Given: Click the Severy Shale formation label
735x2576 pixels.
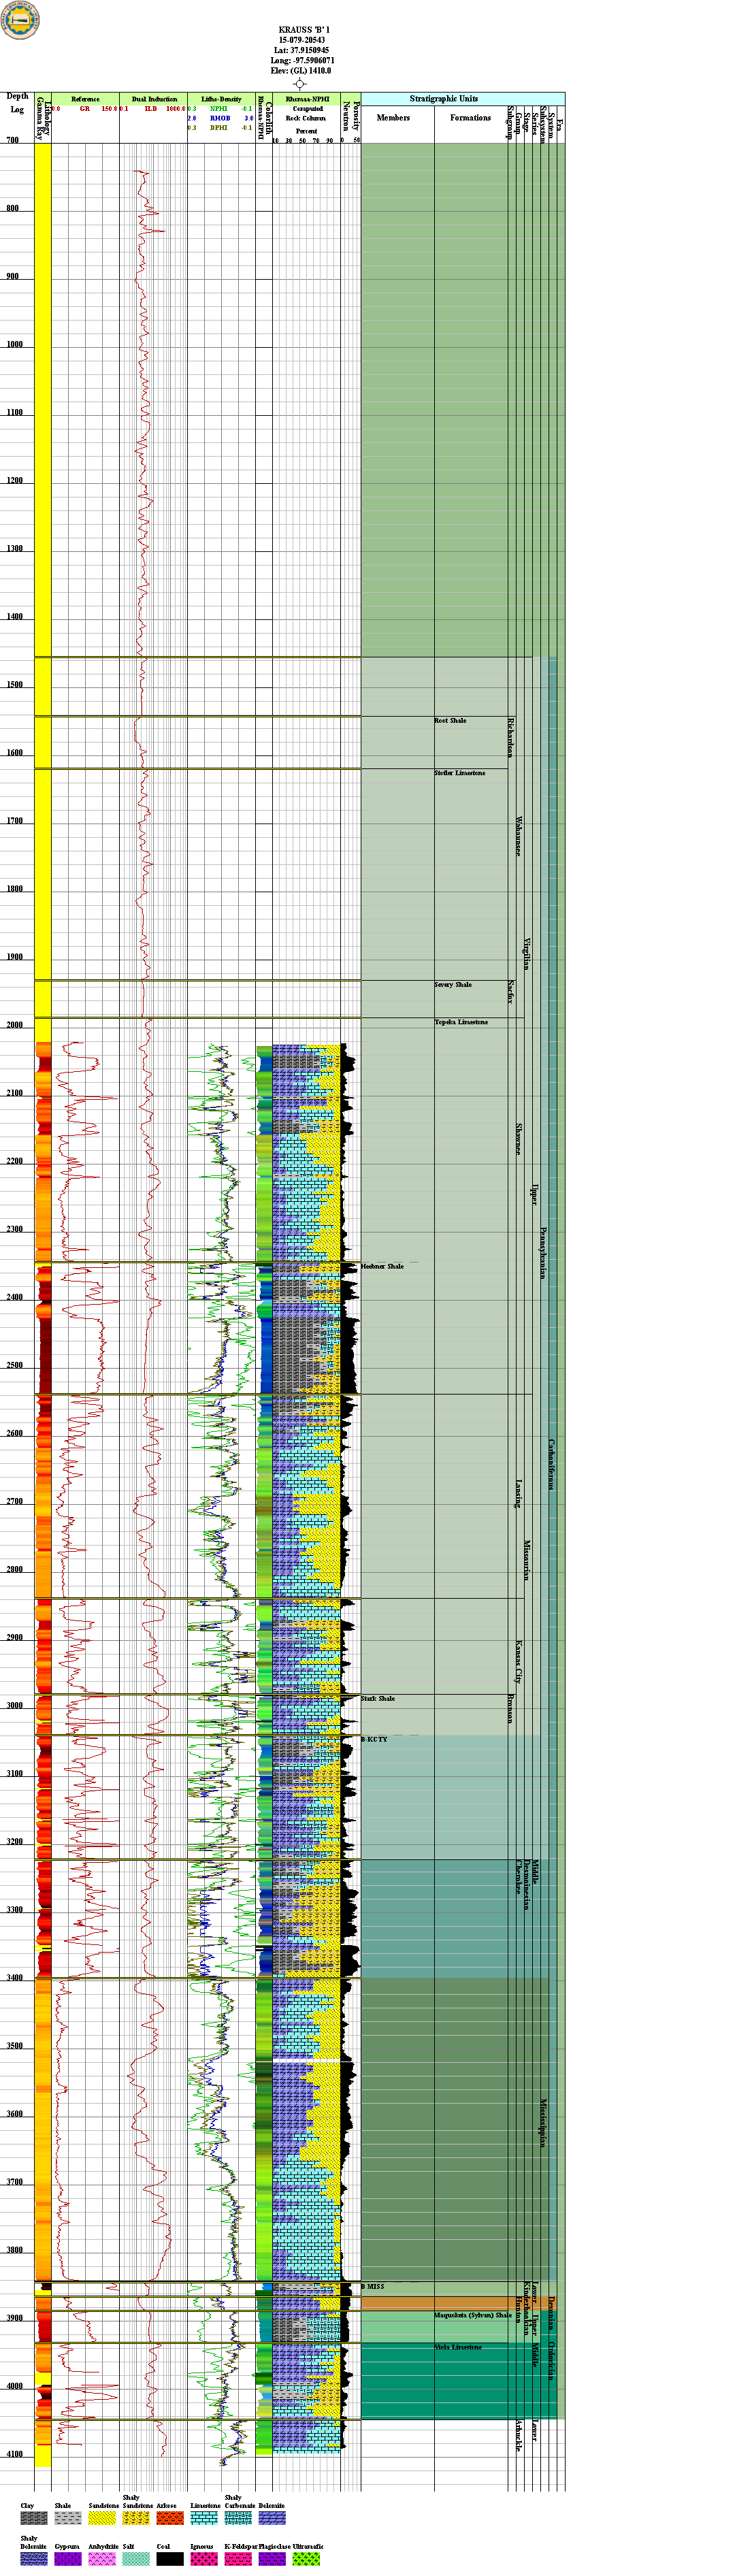Looking at the screenshot, I should click(453, 985).
